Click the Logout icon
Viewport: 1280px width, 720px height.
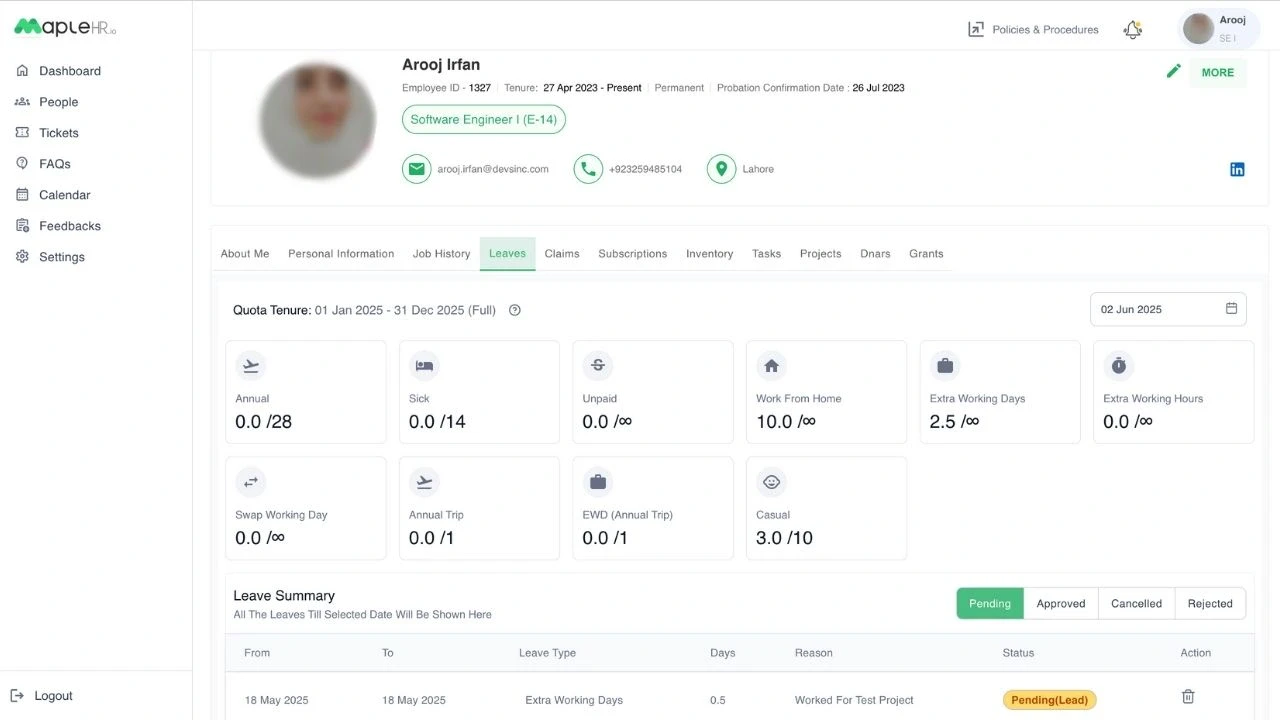(17, 696)
